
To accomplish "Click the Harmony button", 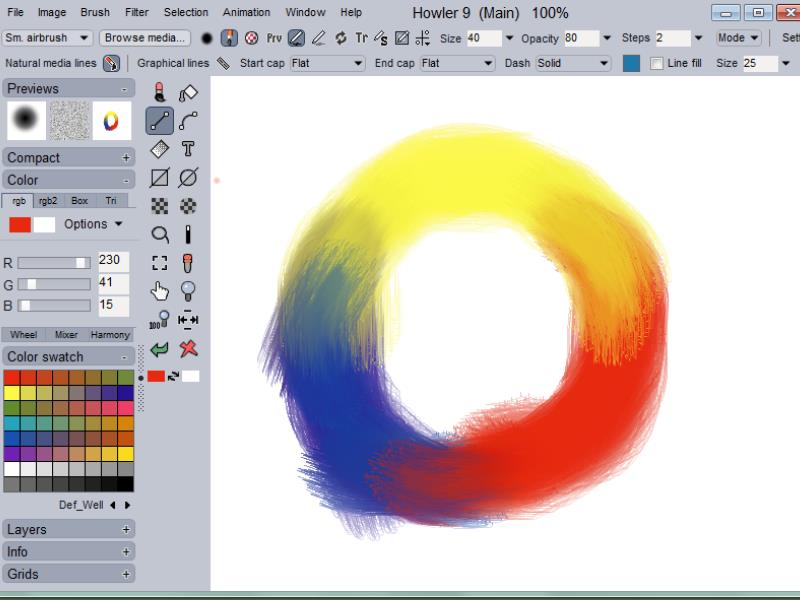I will [x=110, y=335].
